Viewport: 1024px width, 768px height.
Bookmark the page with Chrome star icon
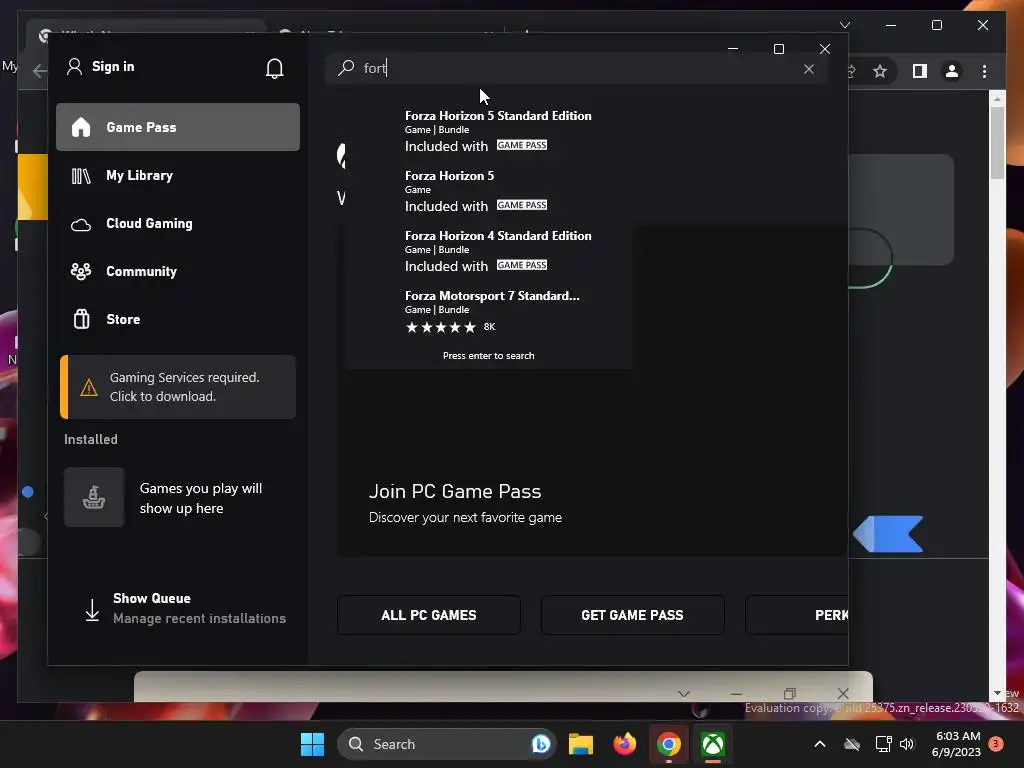(880, 71)
